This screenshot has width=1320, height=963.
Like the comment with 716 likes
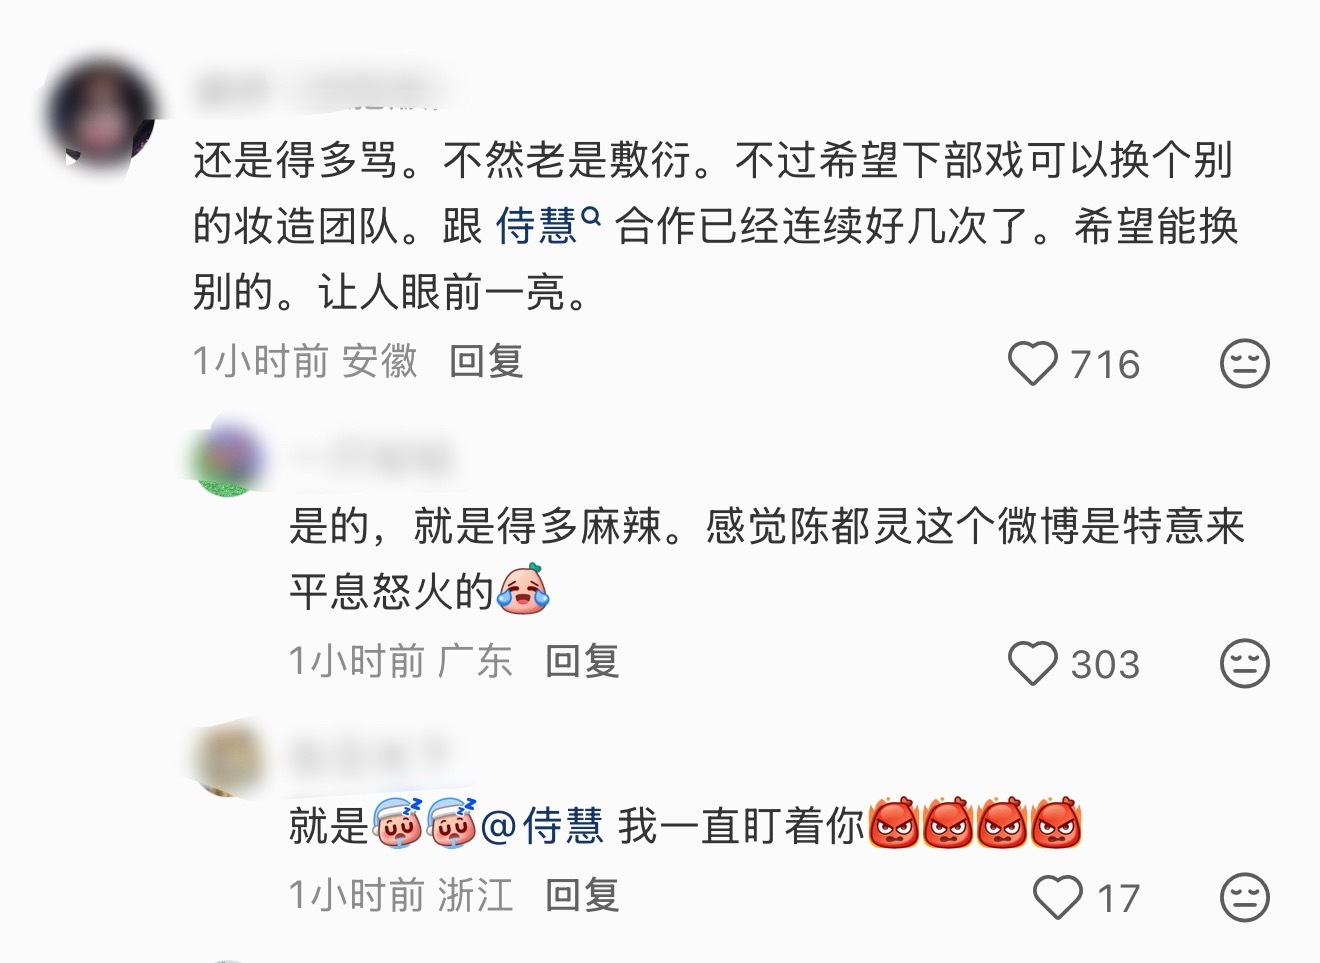coord(1032,364)
